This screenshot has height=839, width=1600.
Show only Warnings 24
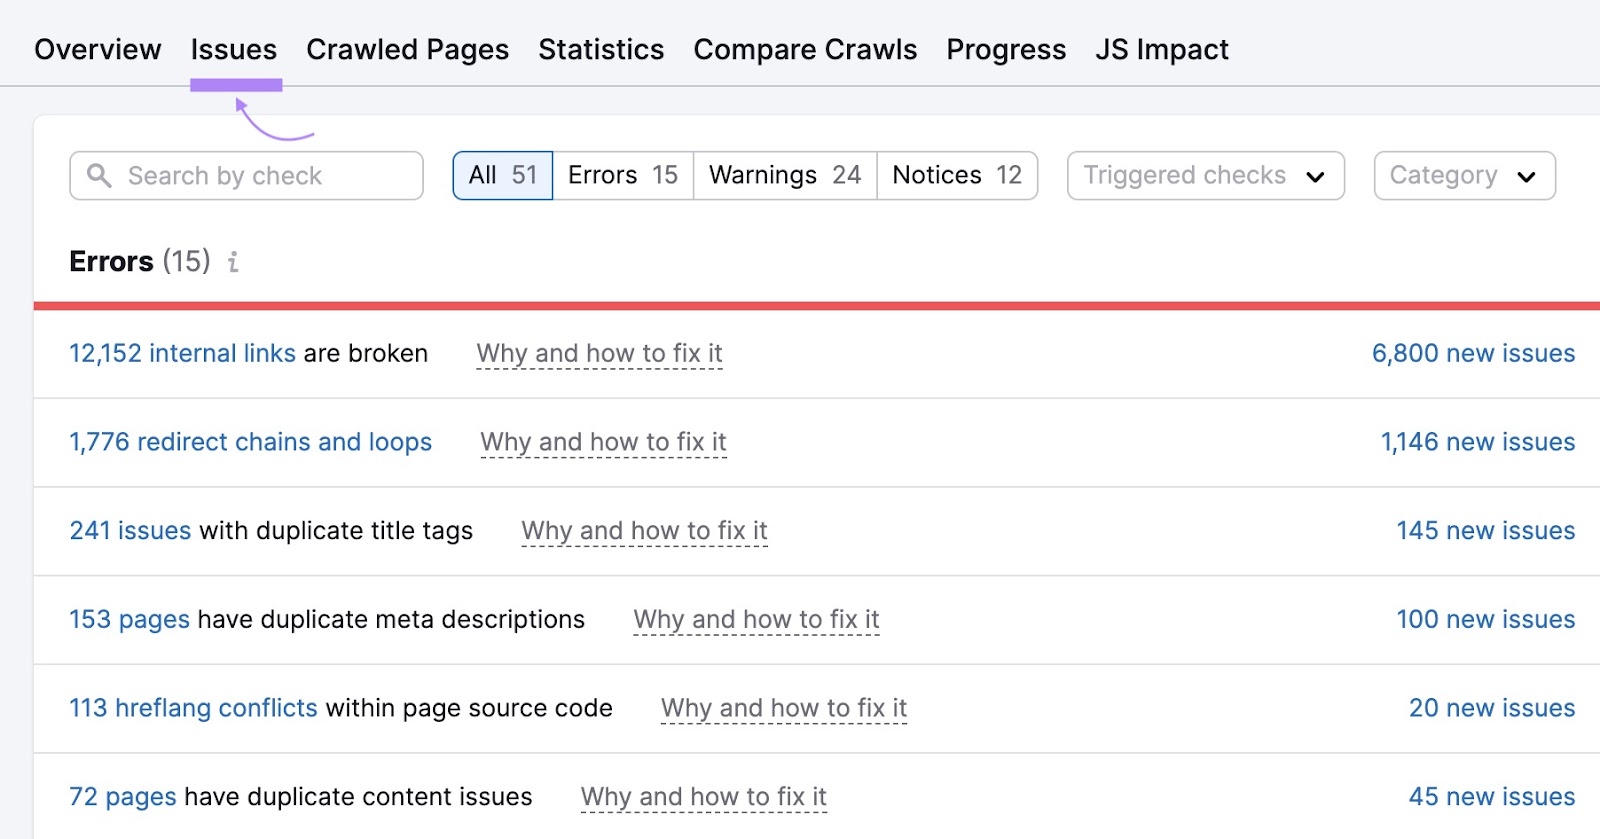point(783,174)
